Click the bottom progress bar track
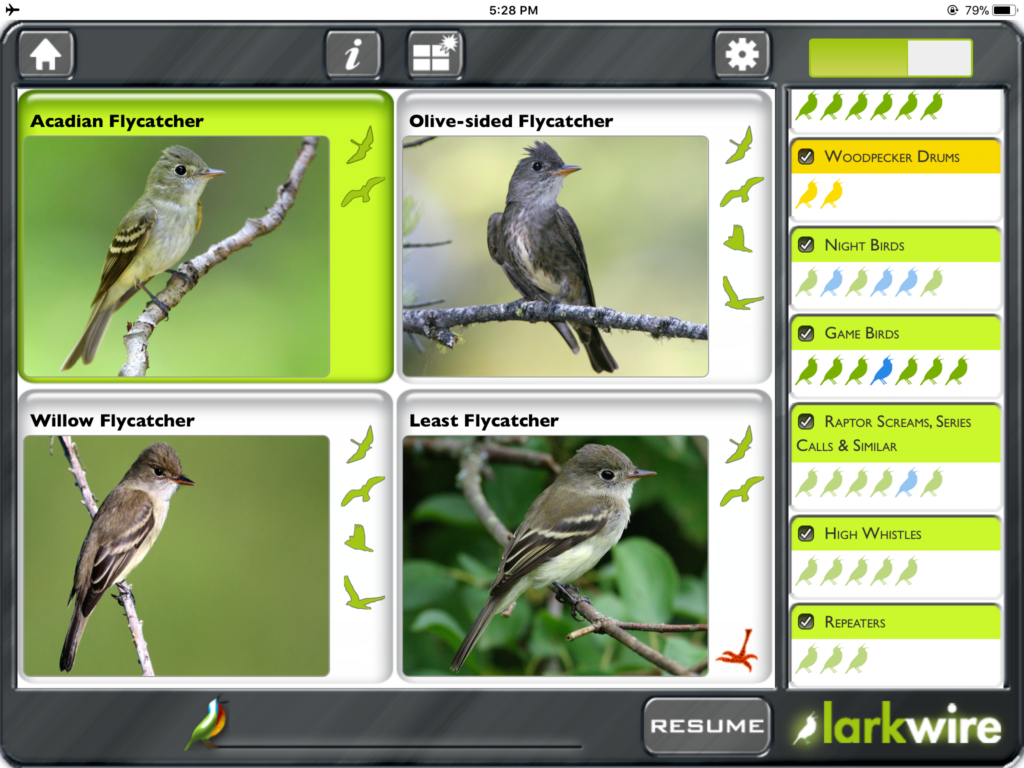1024x768 pixels. click(398, 746)
